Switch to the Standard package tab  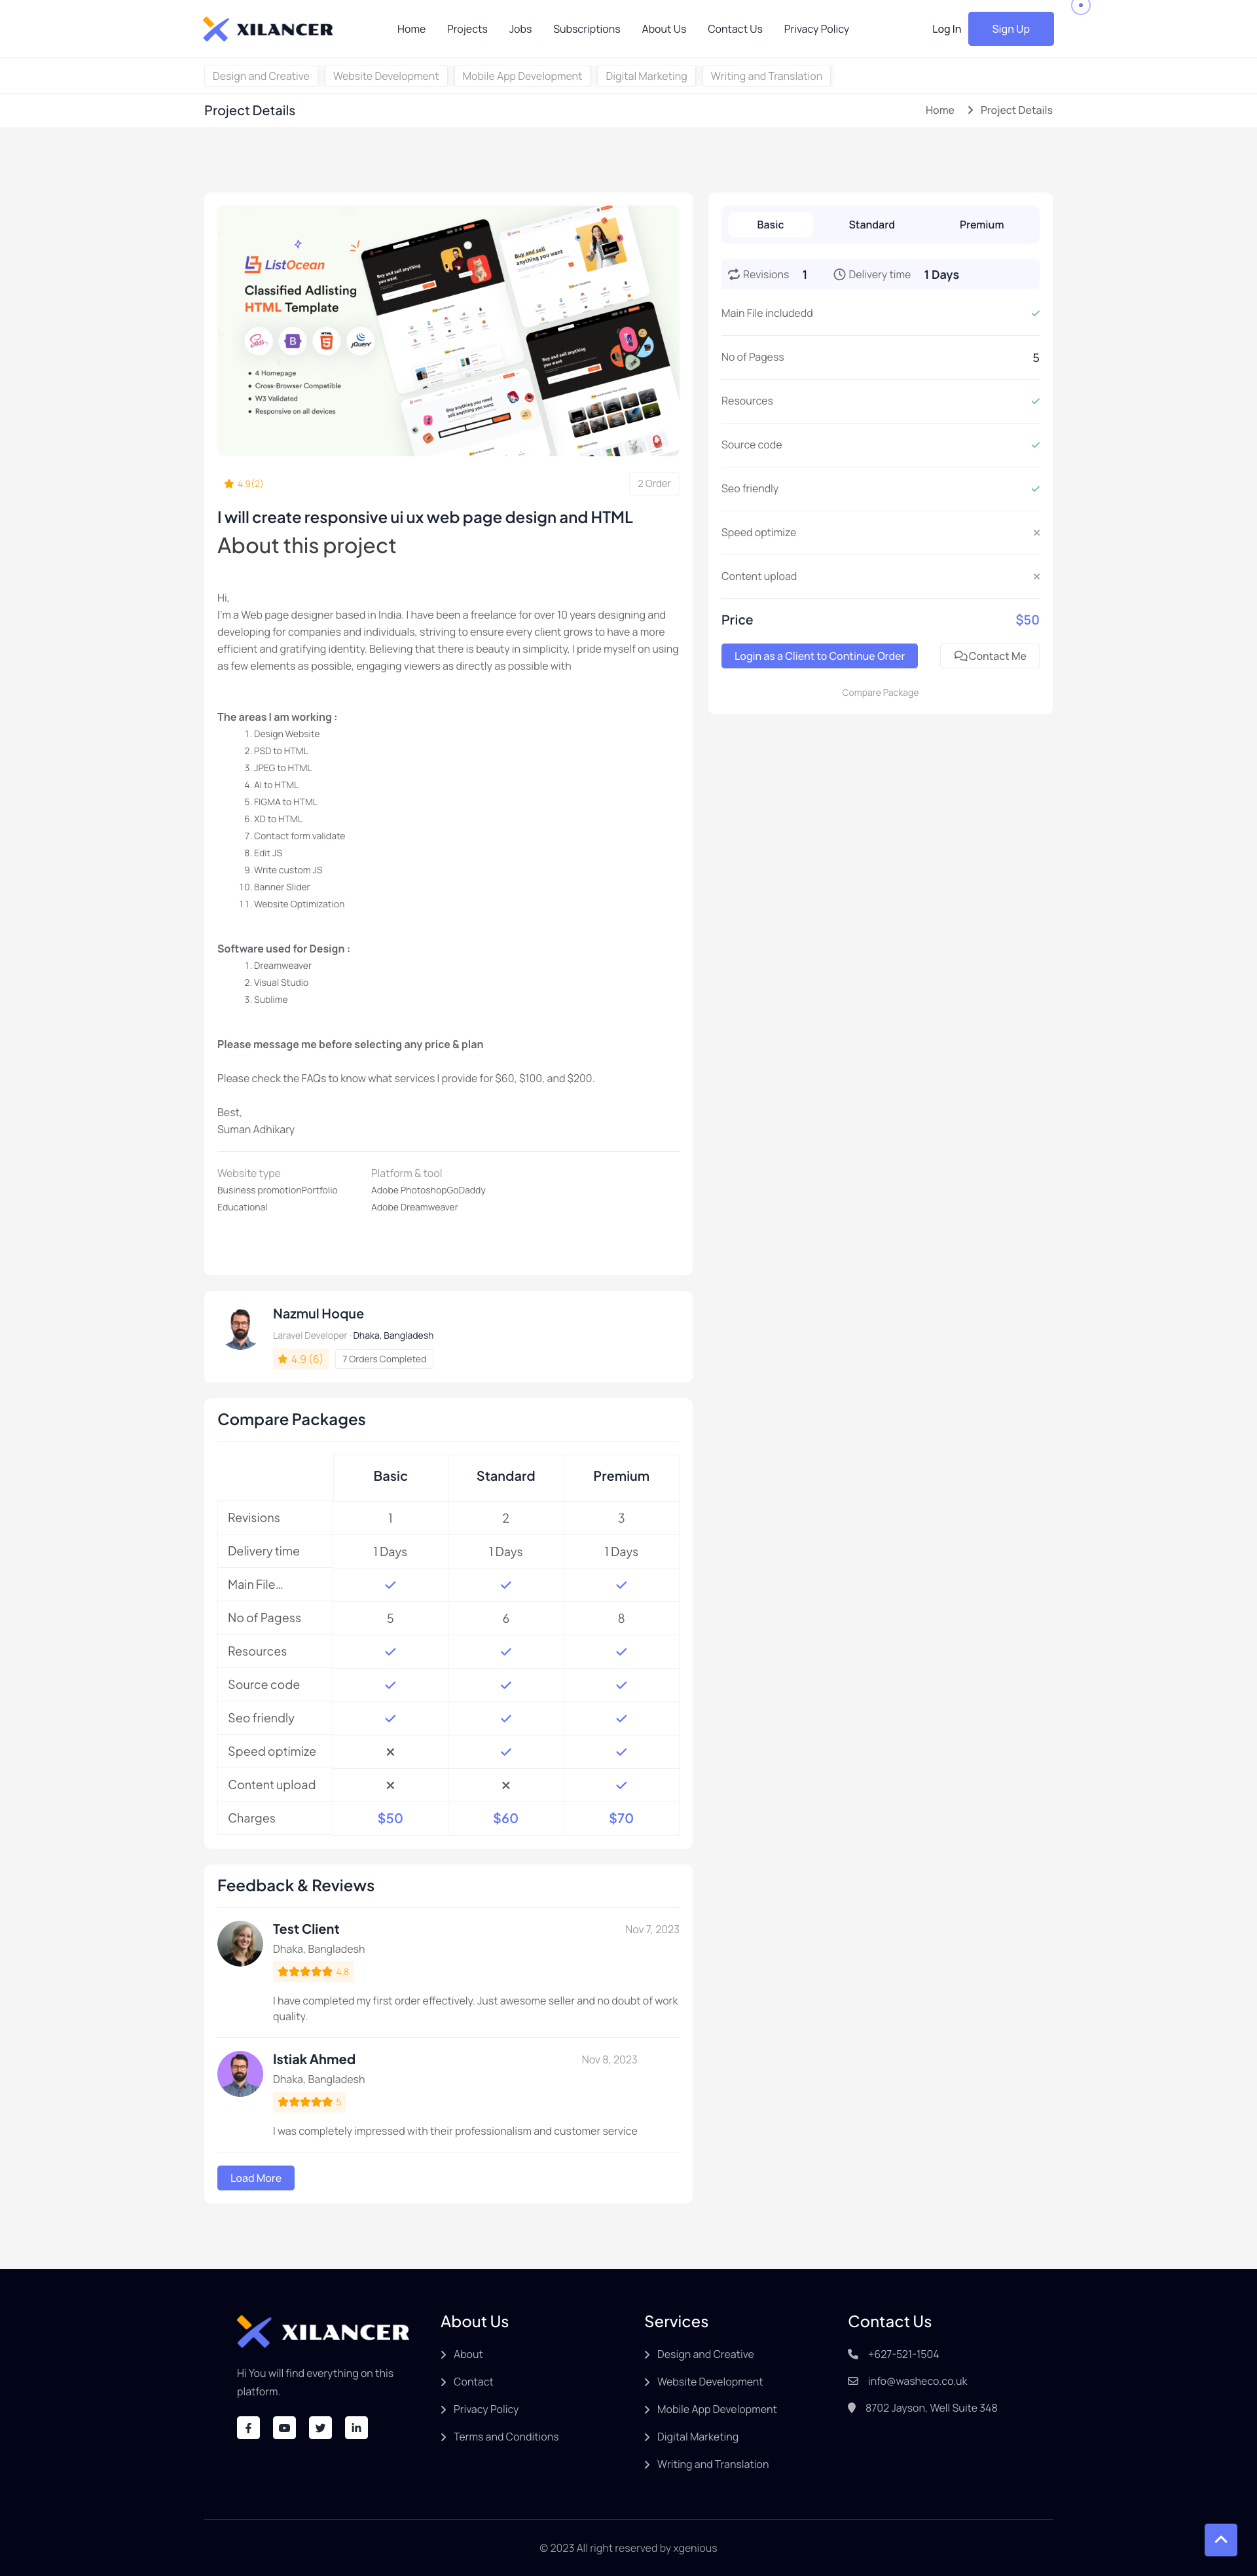click(871, 225)
